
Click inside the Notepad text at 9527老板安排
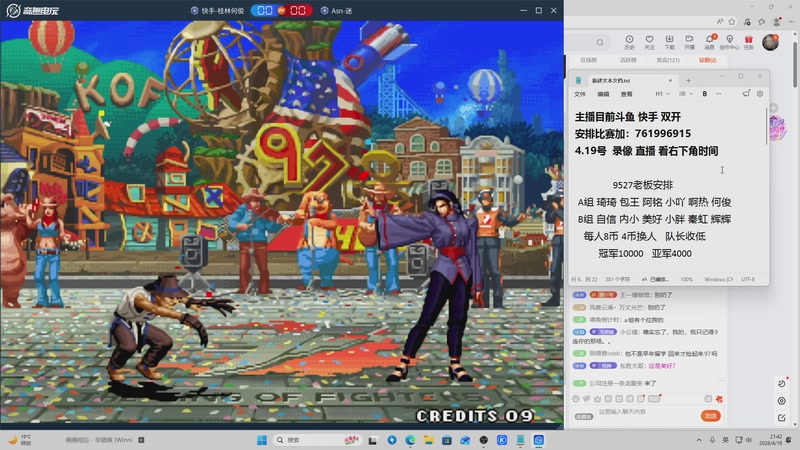tap(642, 185)
